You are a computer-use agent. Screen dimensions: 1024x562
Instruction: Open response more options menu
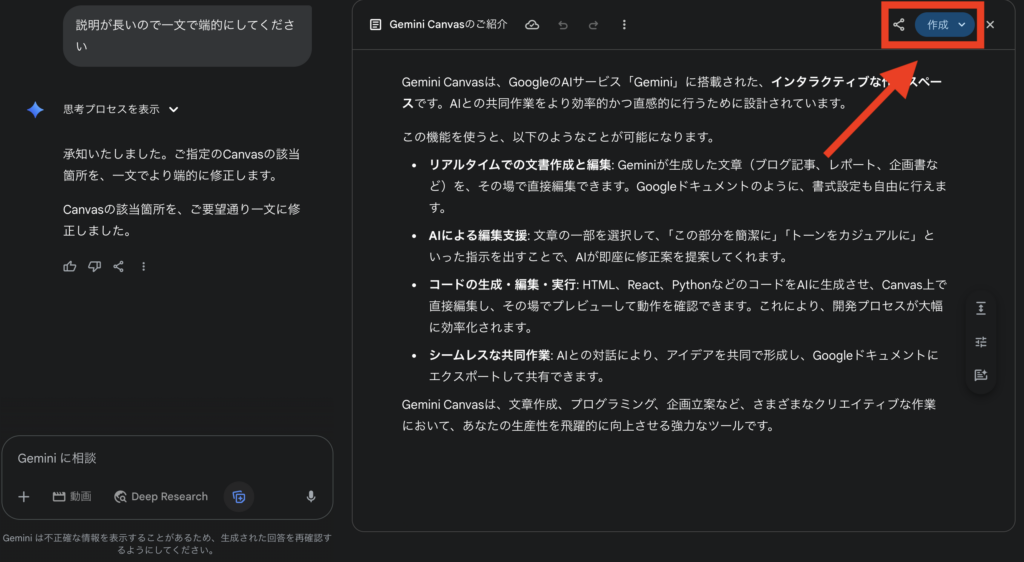143,266
